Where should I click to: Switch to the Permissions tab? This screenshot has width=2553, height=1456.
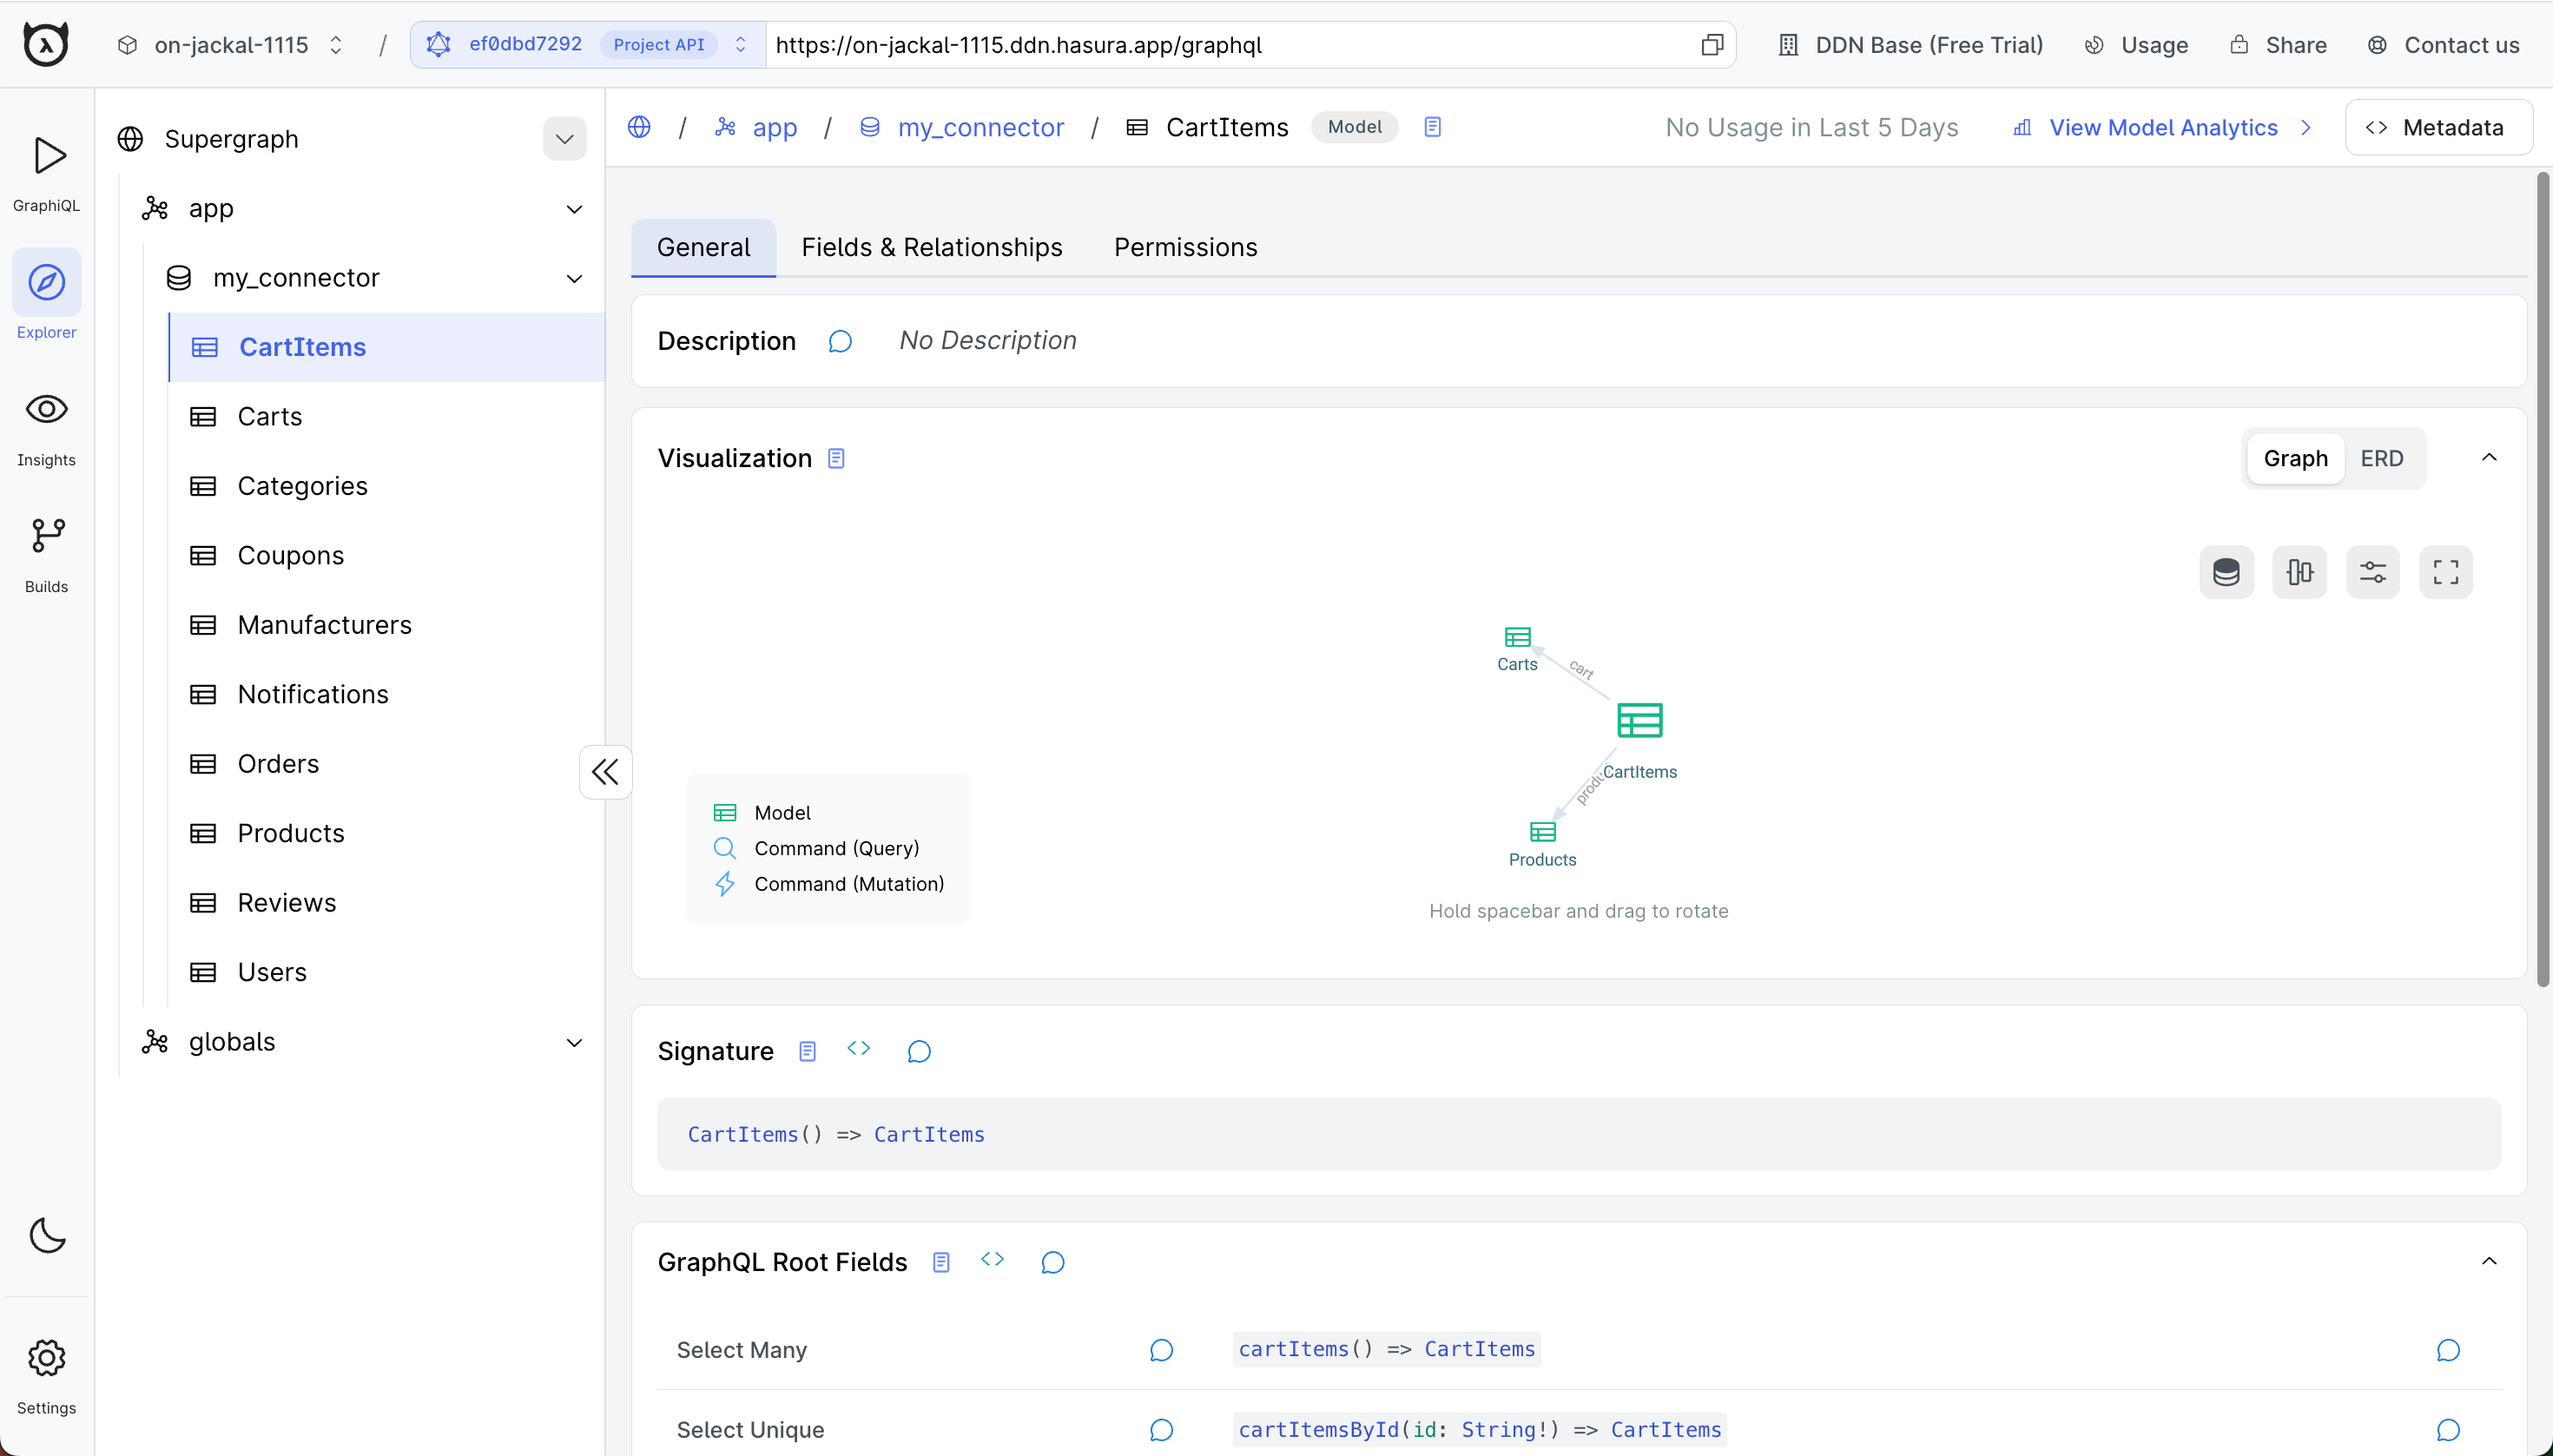(x=1185, y=247)
